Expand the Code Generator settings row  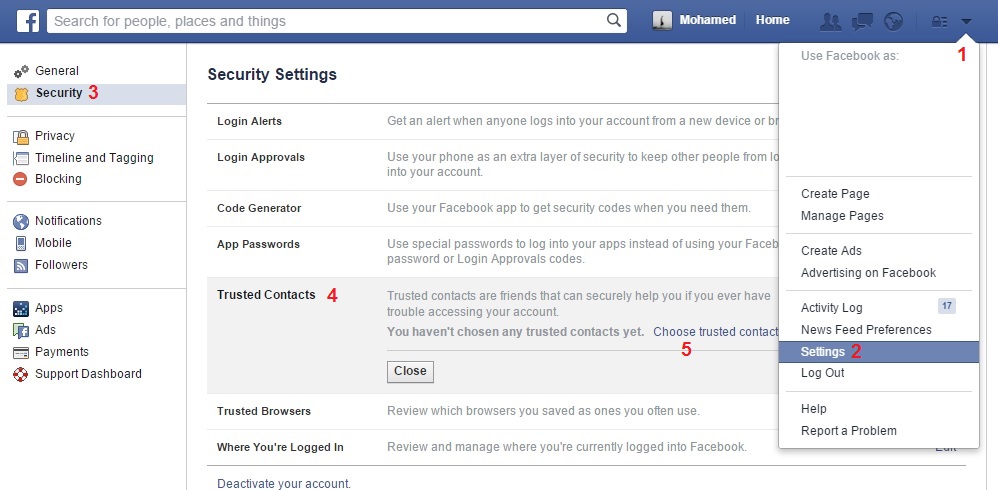tap(493, 208)
